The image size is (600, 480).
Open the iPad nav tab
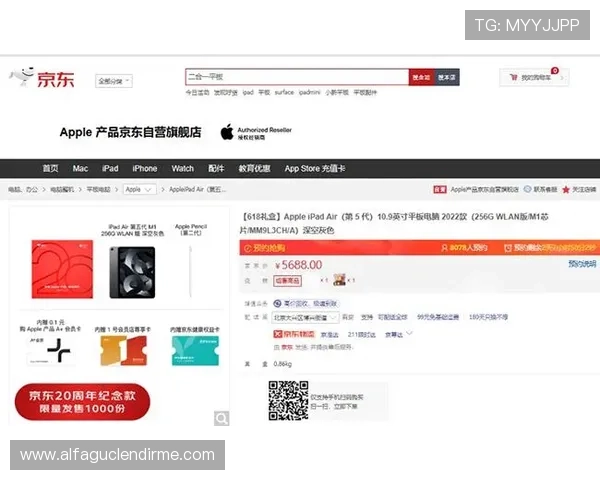[110, 168]
